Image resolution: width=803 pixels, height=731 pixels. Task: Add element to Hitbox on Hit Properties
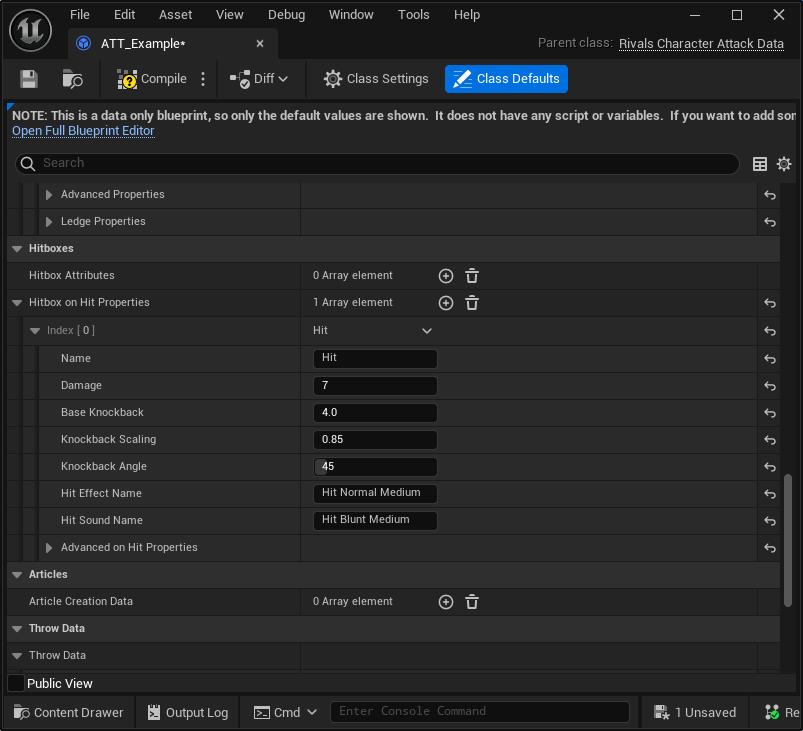446,303
